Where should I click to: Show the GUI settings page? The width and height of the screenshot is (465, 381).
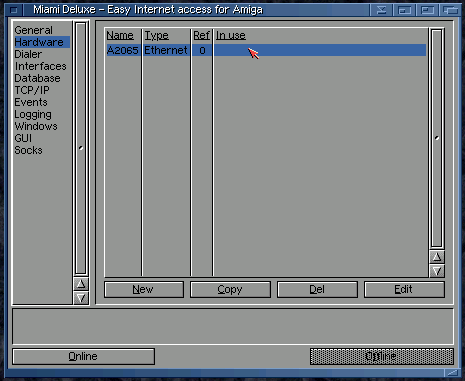tap(23, 138)
